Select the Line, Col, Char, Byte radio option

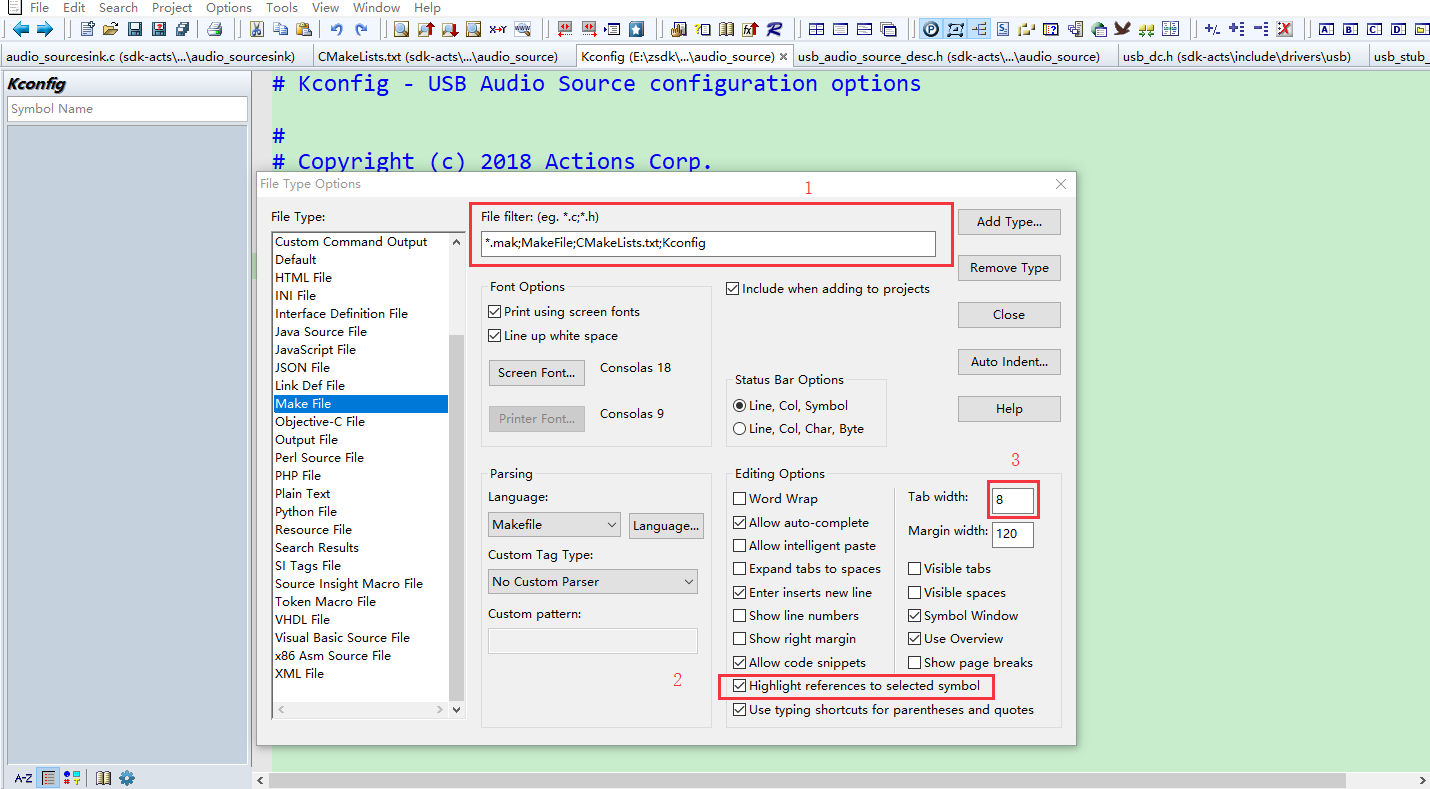coord(739,428)
